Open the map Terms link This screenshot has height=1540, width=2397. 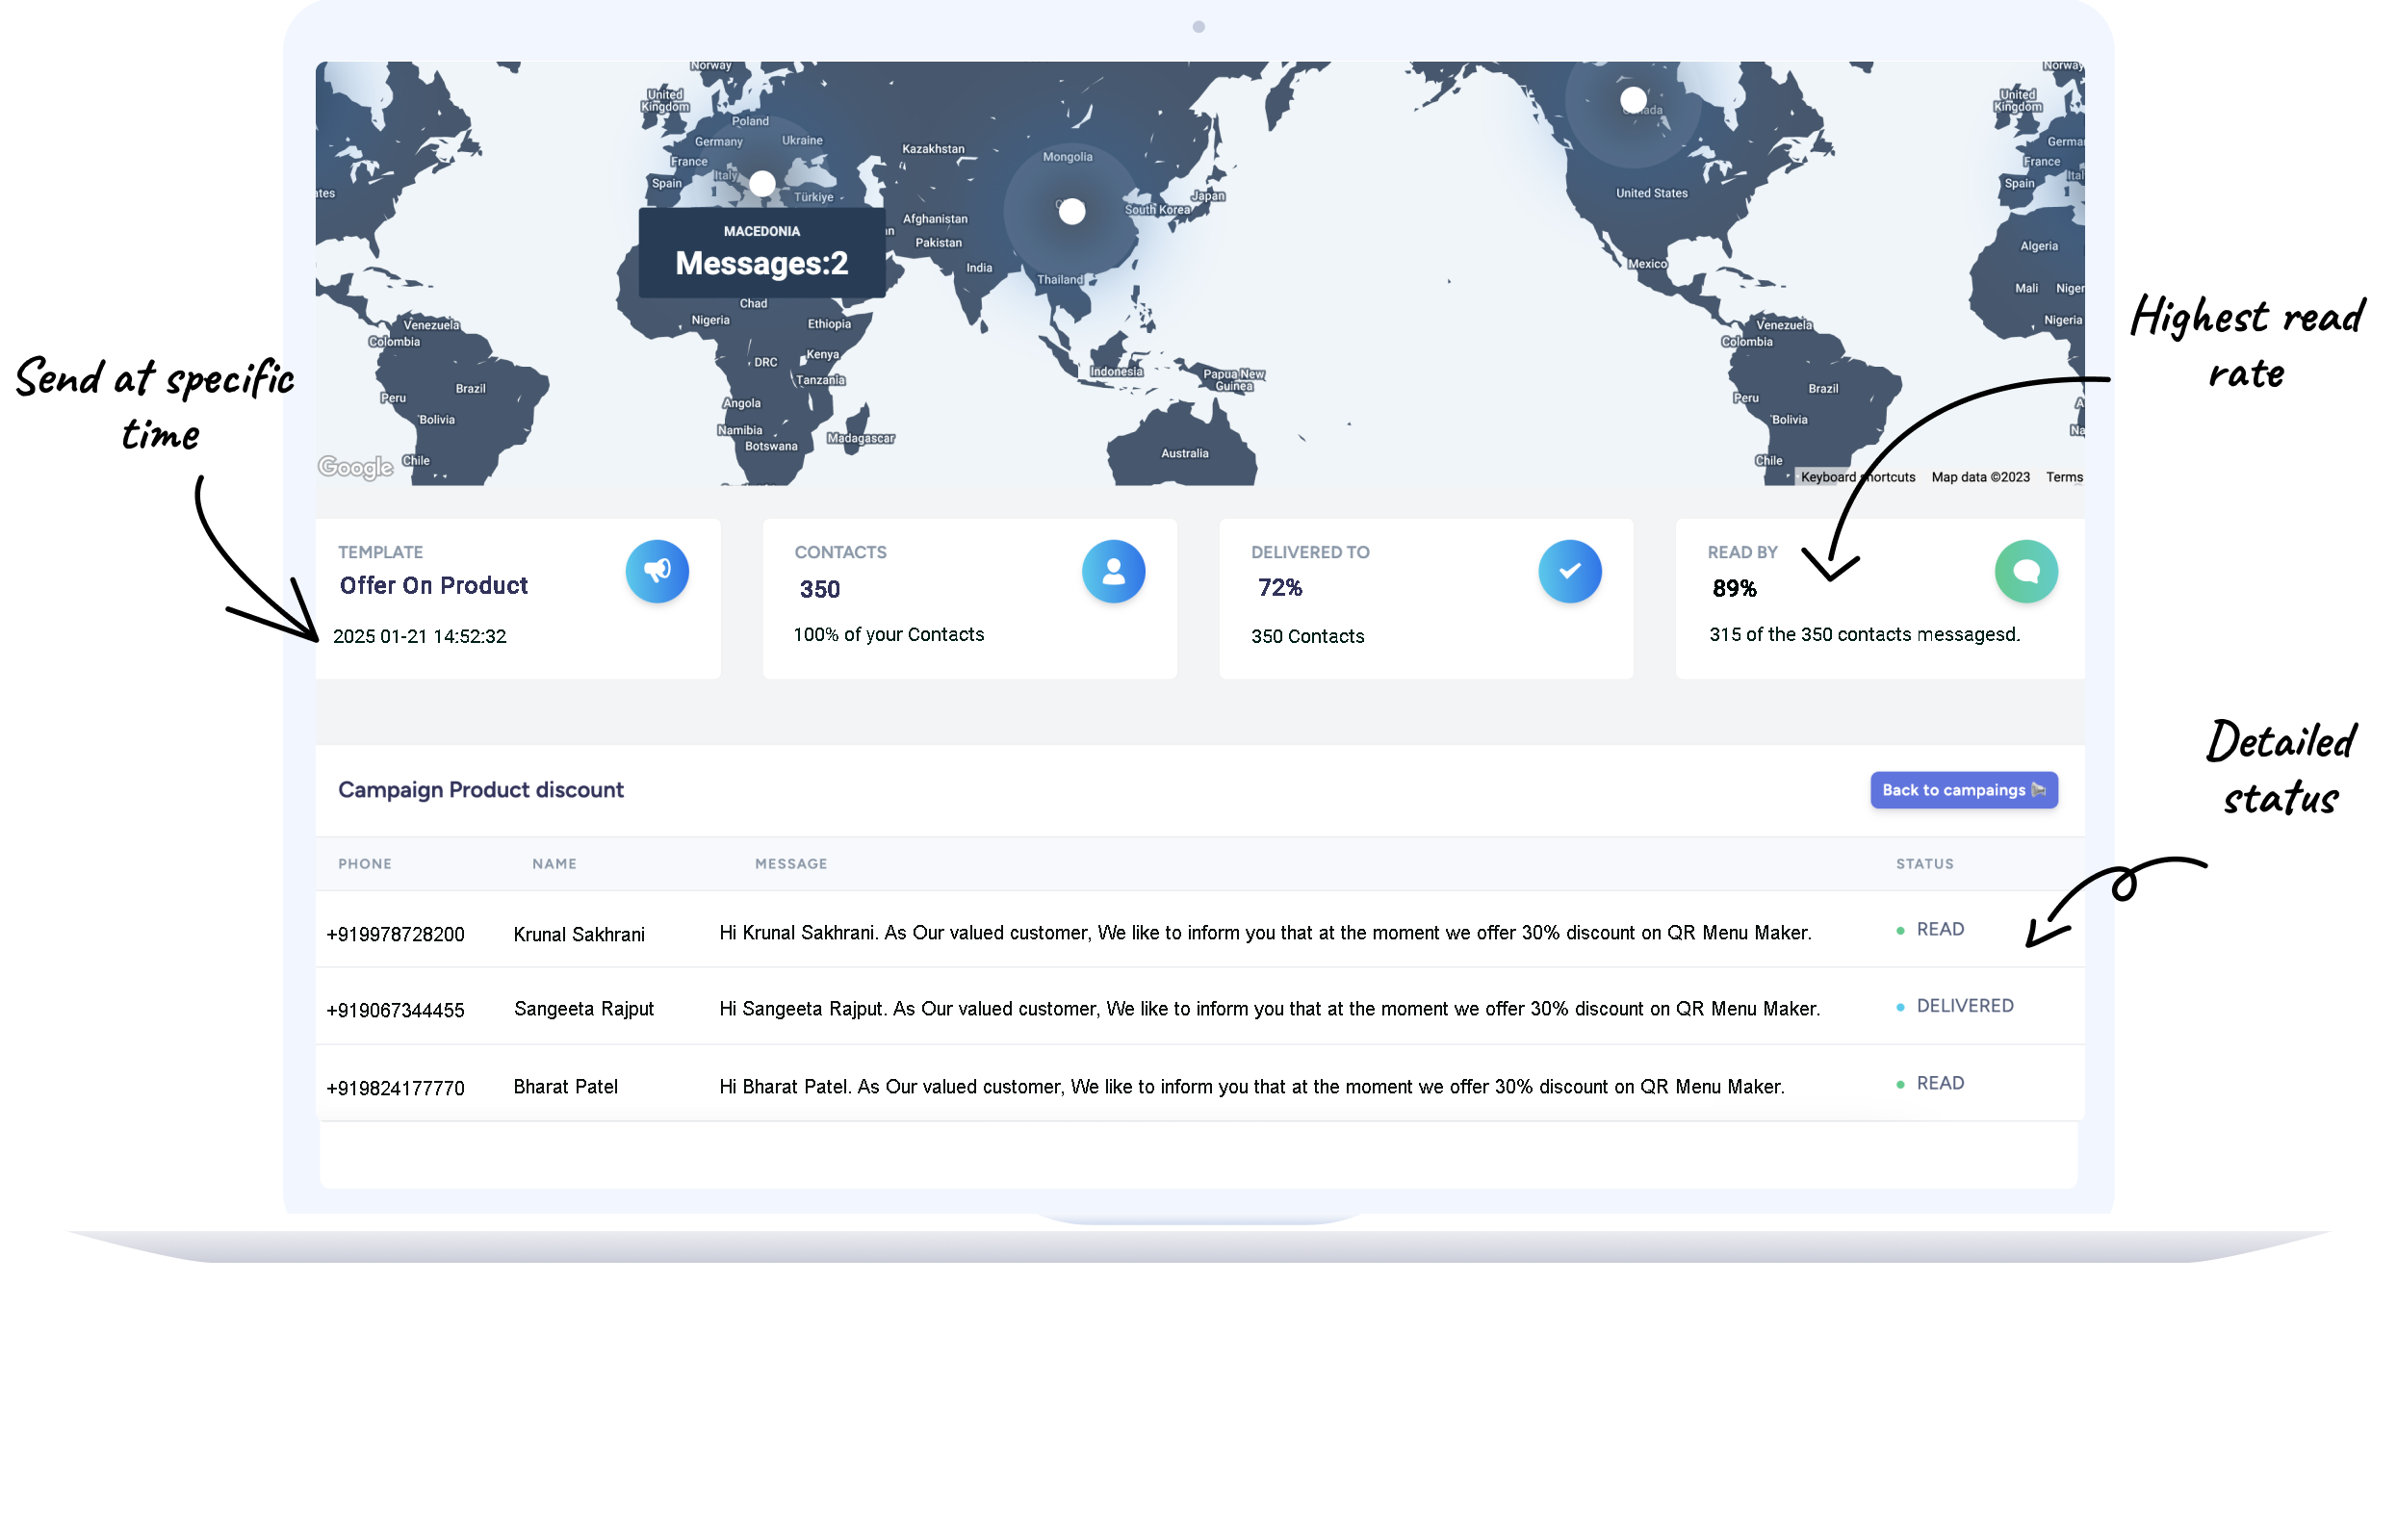[2063, 477]
